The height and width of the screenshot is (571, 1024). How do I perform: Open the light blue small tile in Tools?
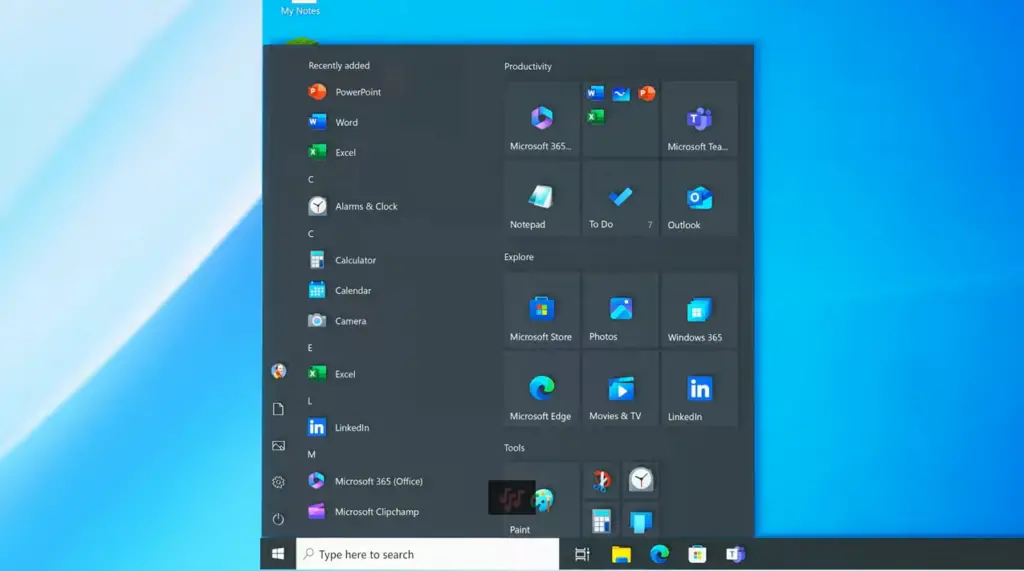[x=641, y=521]
